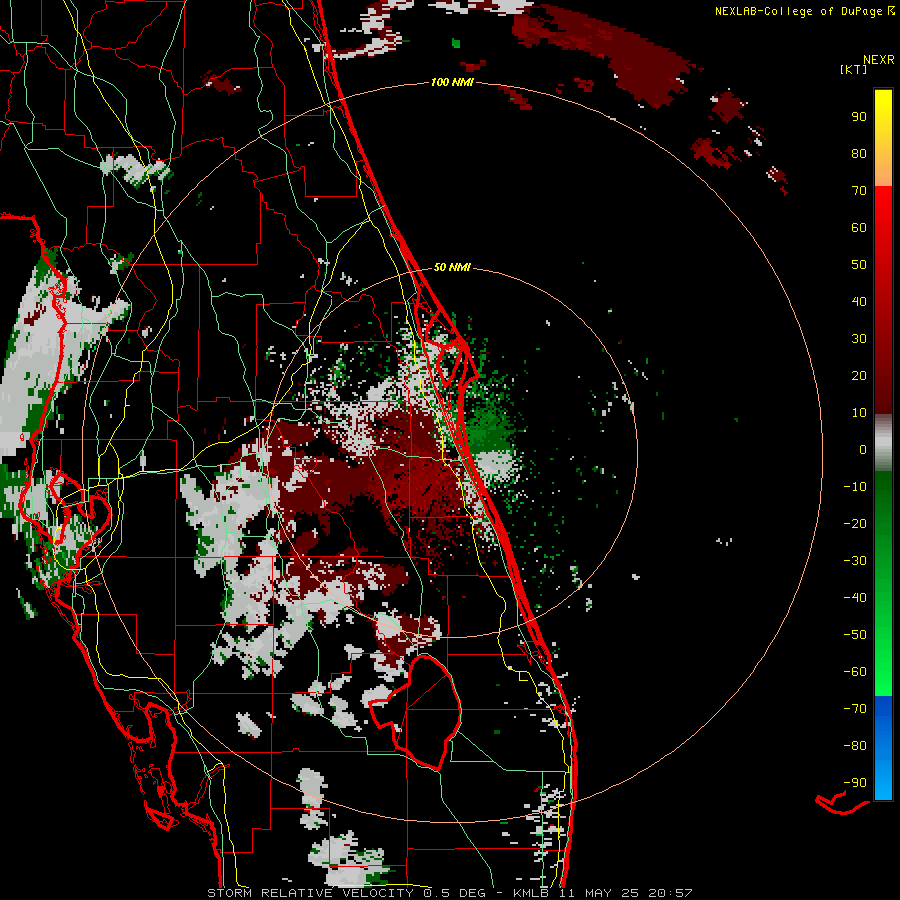This screenshot has height=900, width=900.
Task: Click the 70 value on velocity legend
Action: point(859,191)
